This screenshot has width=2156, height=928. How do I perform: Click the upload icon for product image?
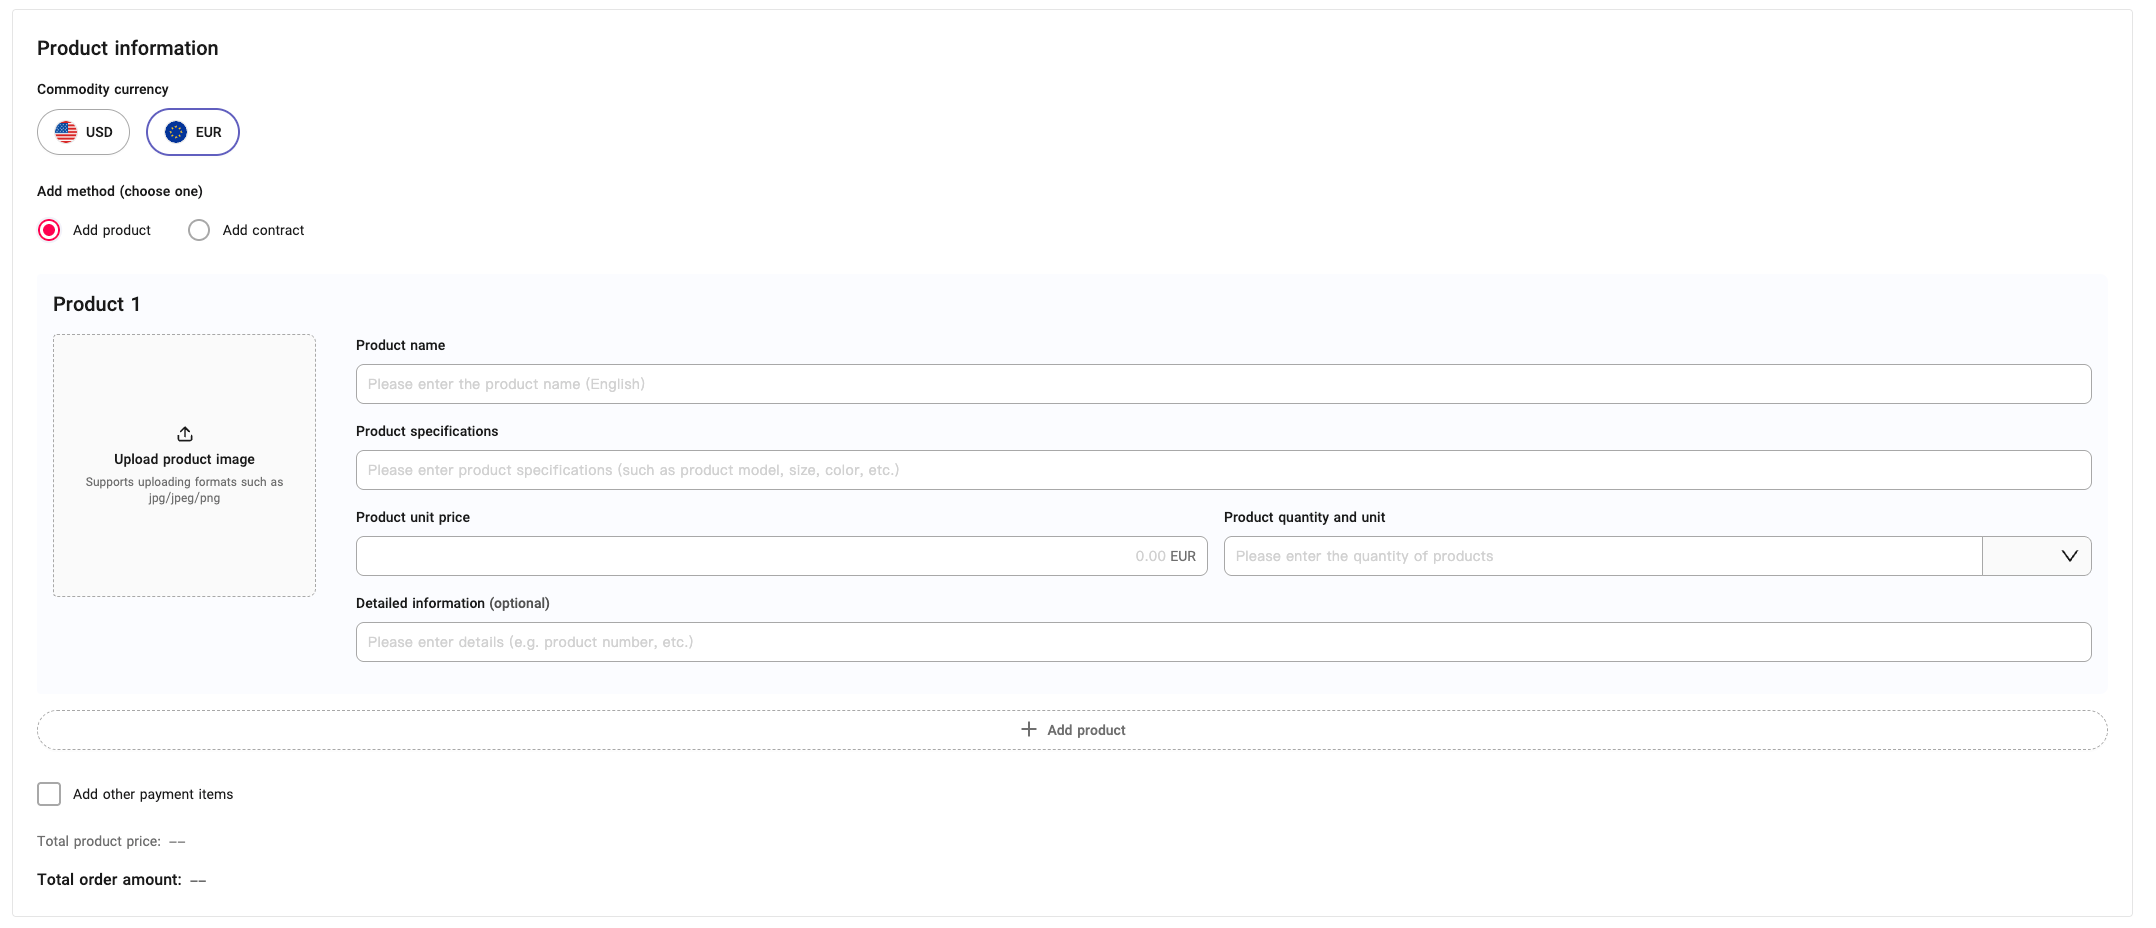pos(184,434)
